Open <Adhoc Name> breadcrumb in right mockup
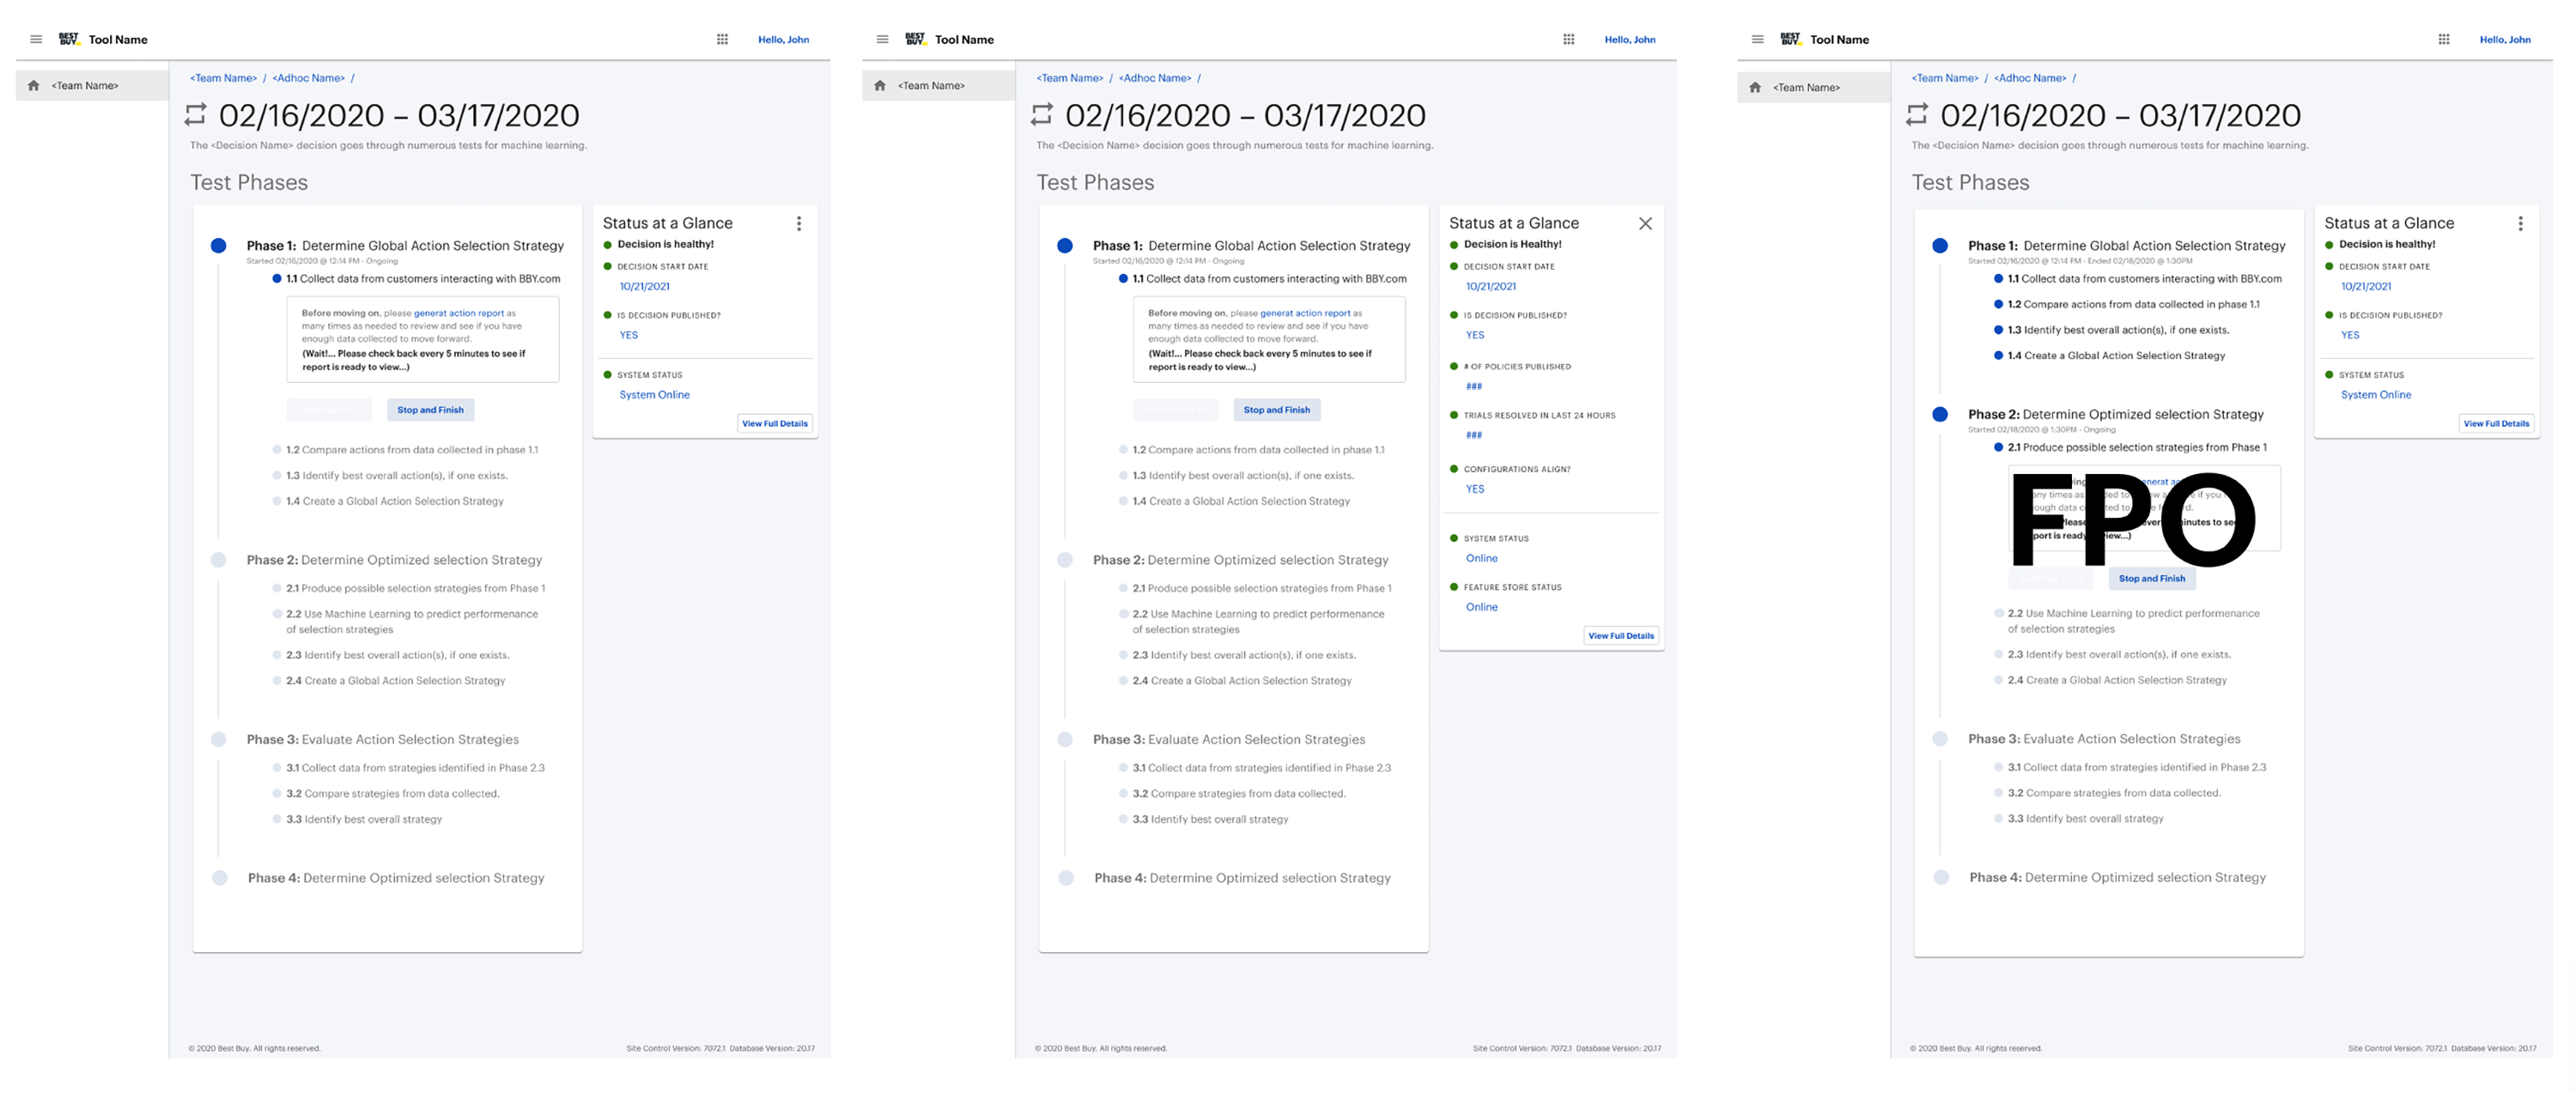Image resolution: width=2576 pixels, height=1093 pixels. tap(2029, 78)
